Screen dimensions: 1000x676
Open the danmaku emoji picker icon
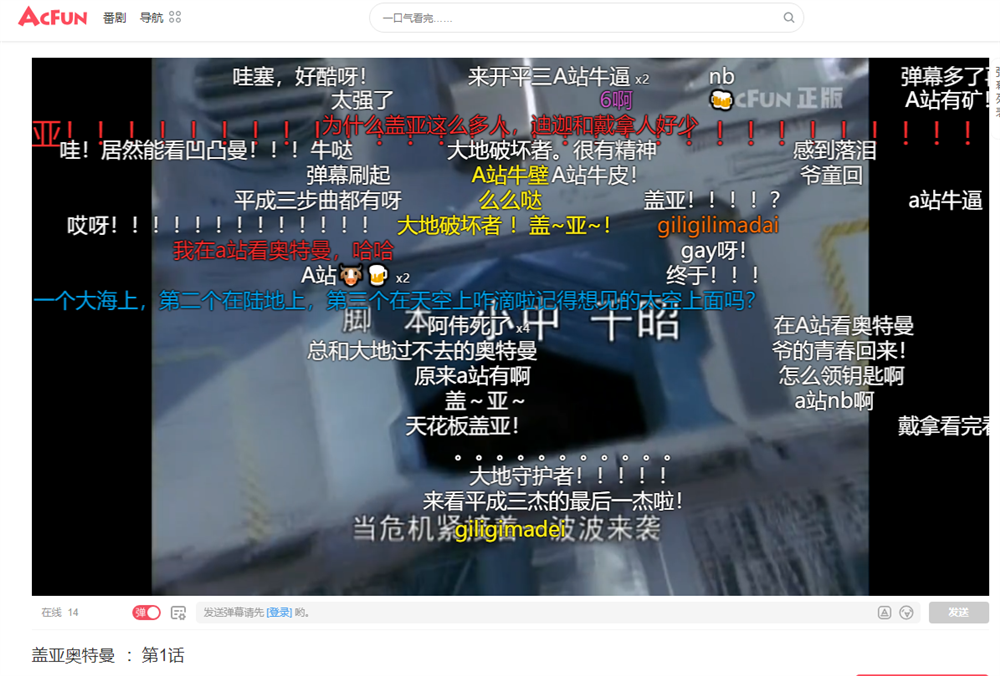click(x=906, y=613)
